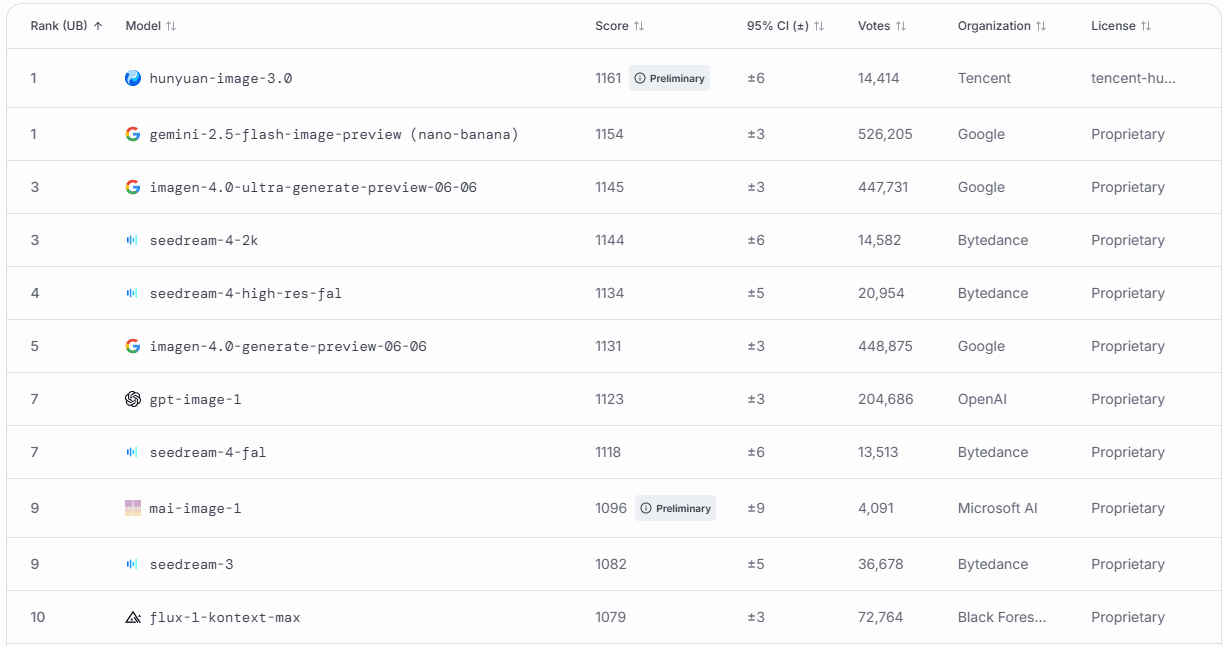Image resolution: width=1227 pixels, height=646 pixels.
Task: Click the OpenAI logo next to gpt-image-1
Action: (133, 399)
